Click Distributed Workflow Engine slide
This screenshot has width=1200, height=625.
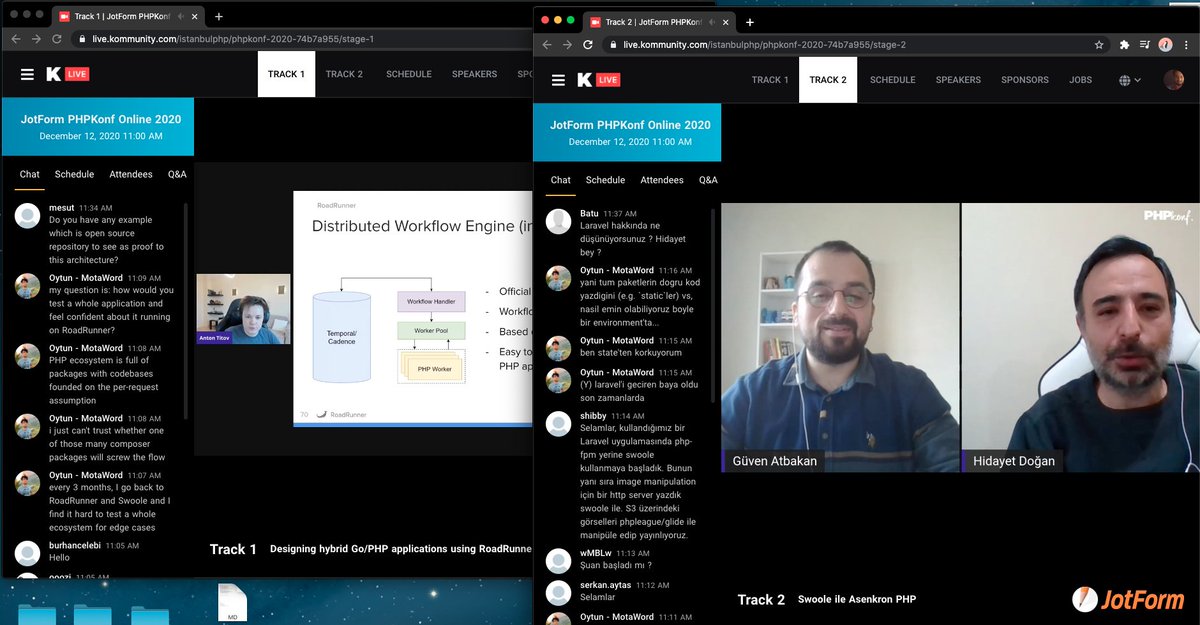coord(413,308)
